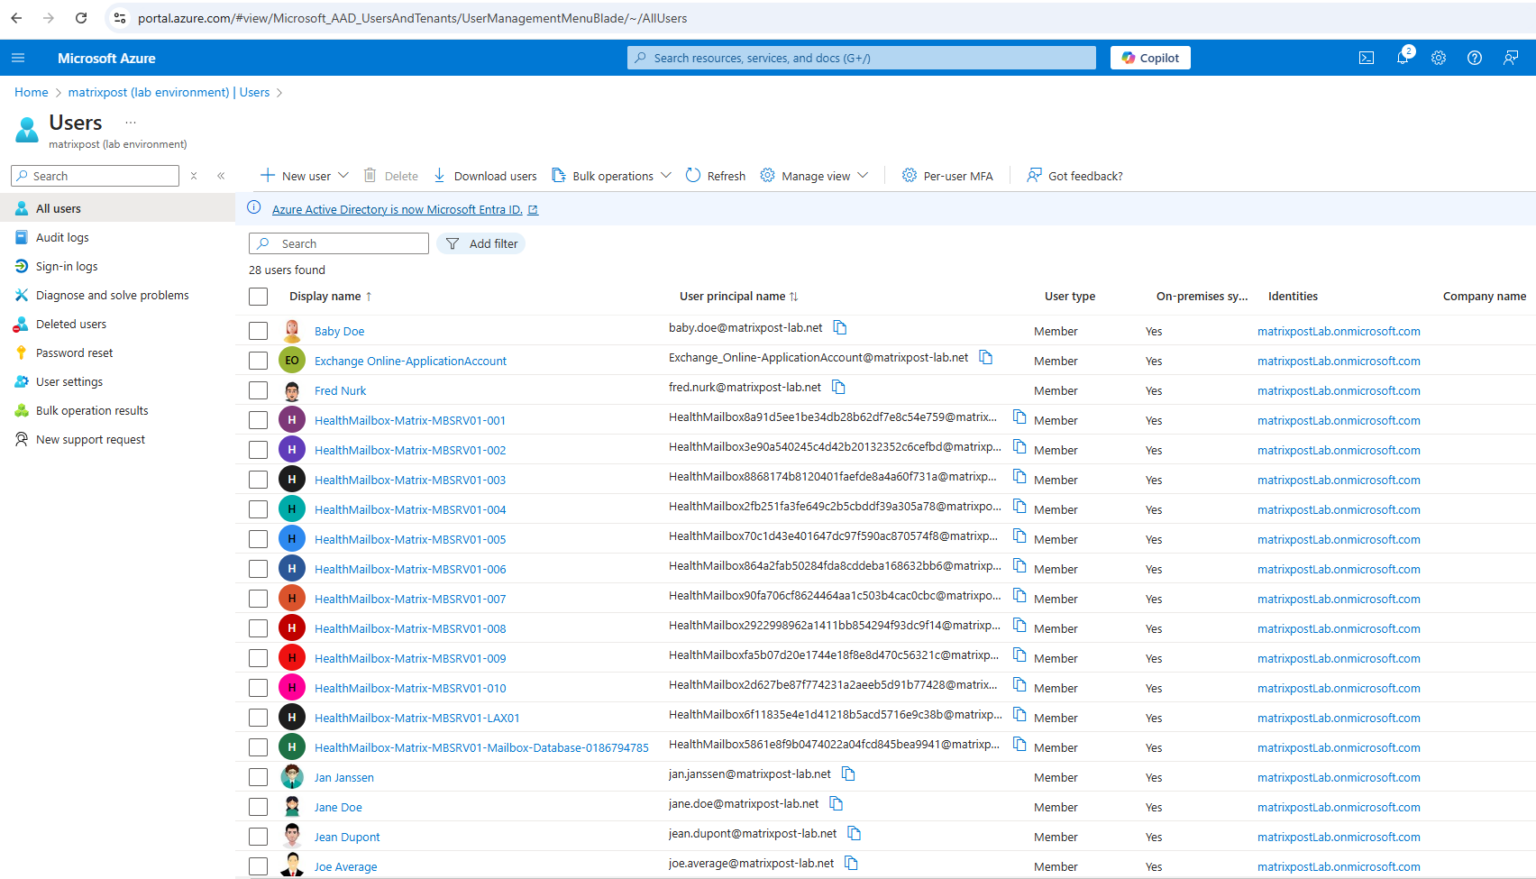Image resolution: width=1536 pixels, height=879 pixels.
Task: Check the select-all users checkbox
Action: click(258, 297)
